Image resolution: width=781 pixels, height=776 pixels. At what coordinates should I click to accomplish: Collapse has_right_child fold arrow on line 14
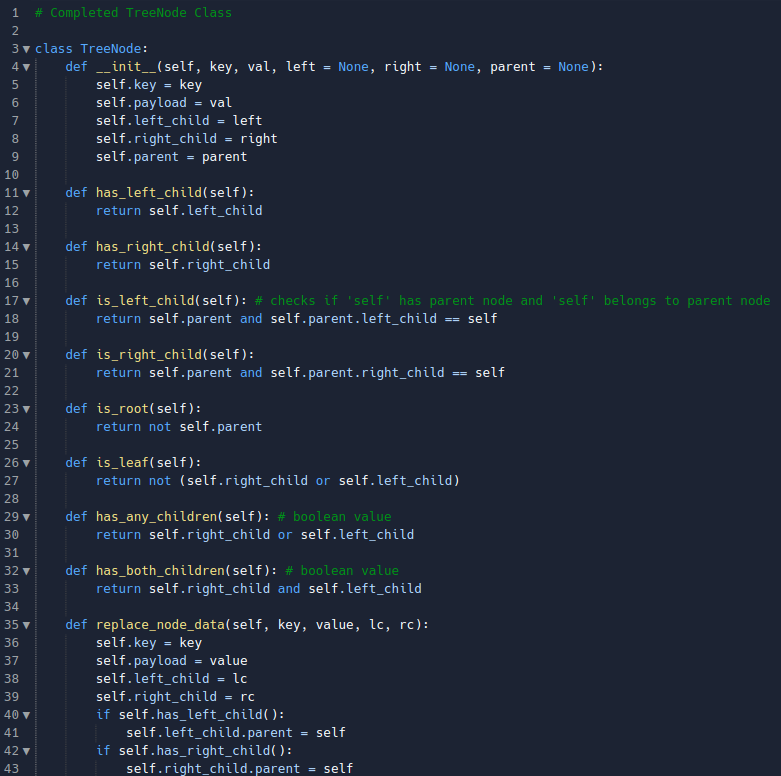[26, 247]
